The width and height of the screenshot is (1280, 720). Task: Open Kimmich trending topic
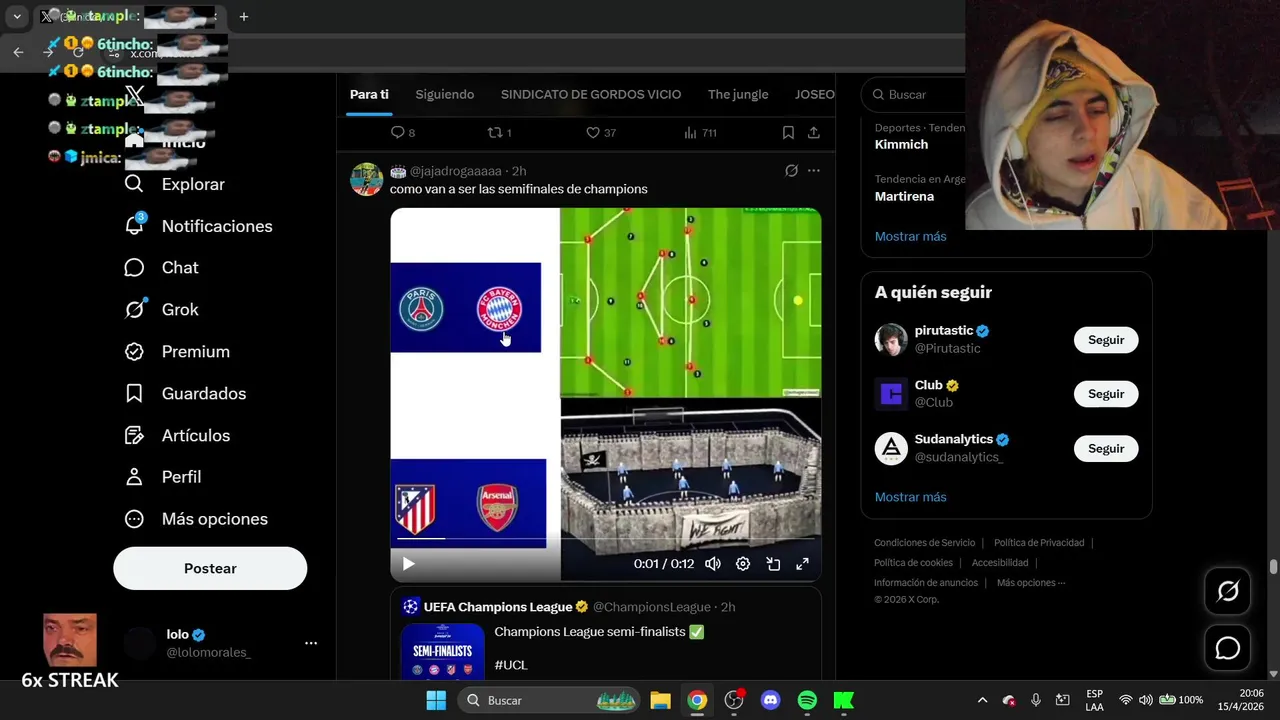901,144
